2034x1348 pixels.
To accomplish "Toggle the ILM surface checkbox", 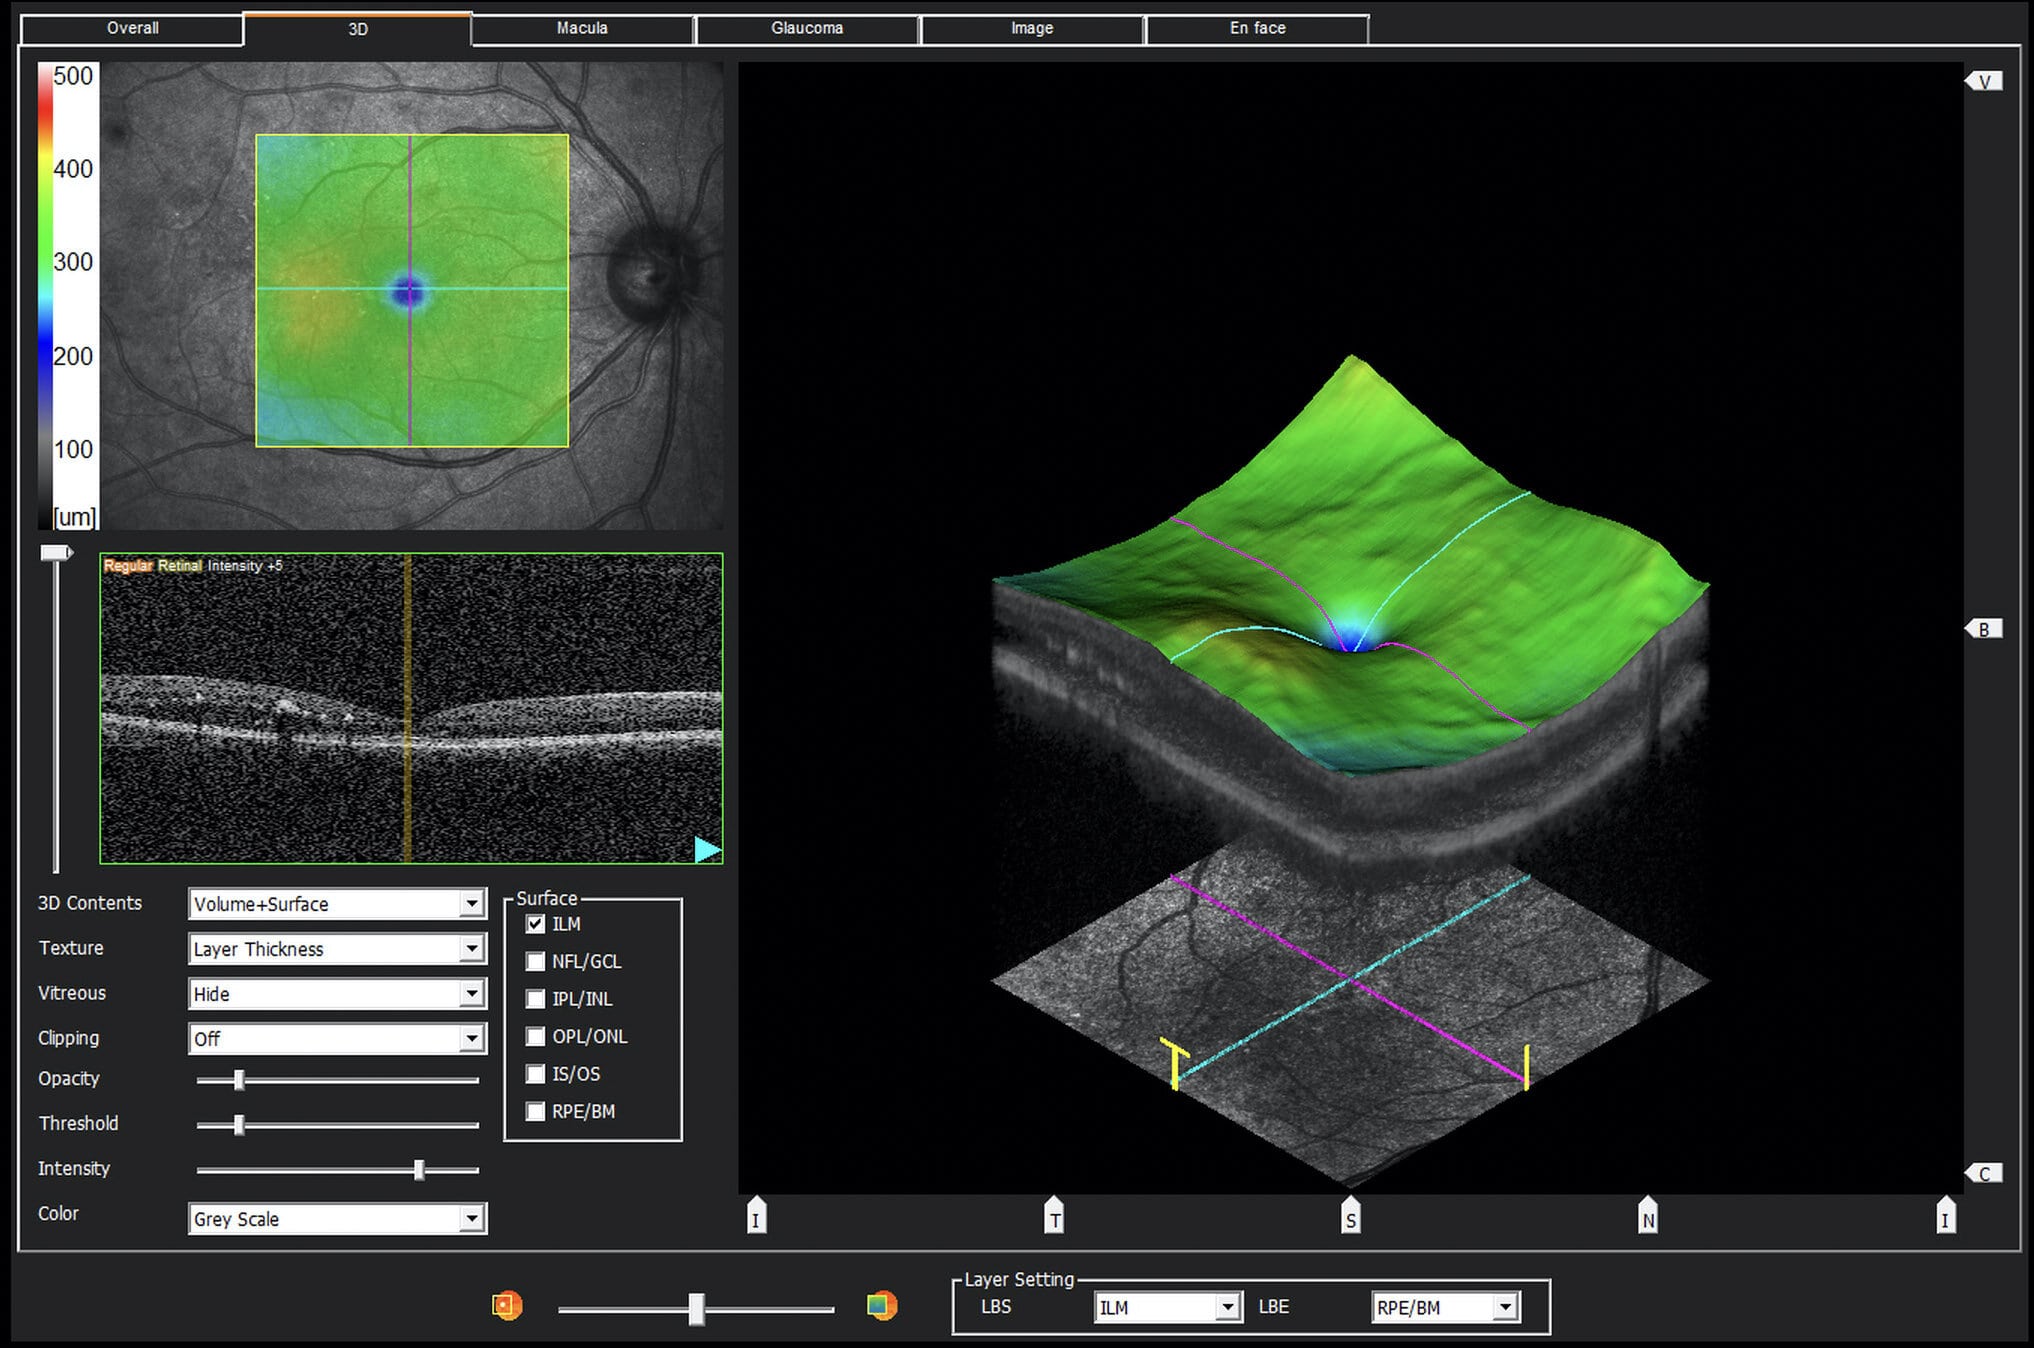I will click(536, 924).
